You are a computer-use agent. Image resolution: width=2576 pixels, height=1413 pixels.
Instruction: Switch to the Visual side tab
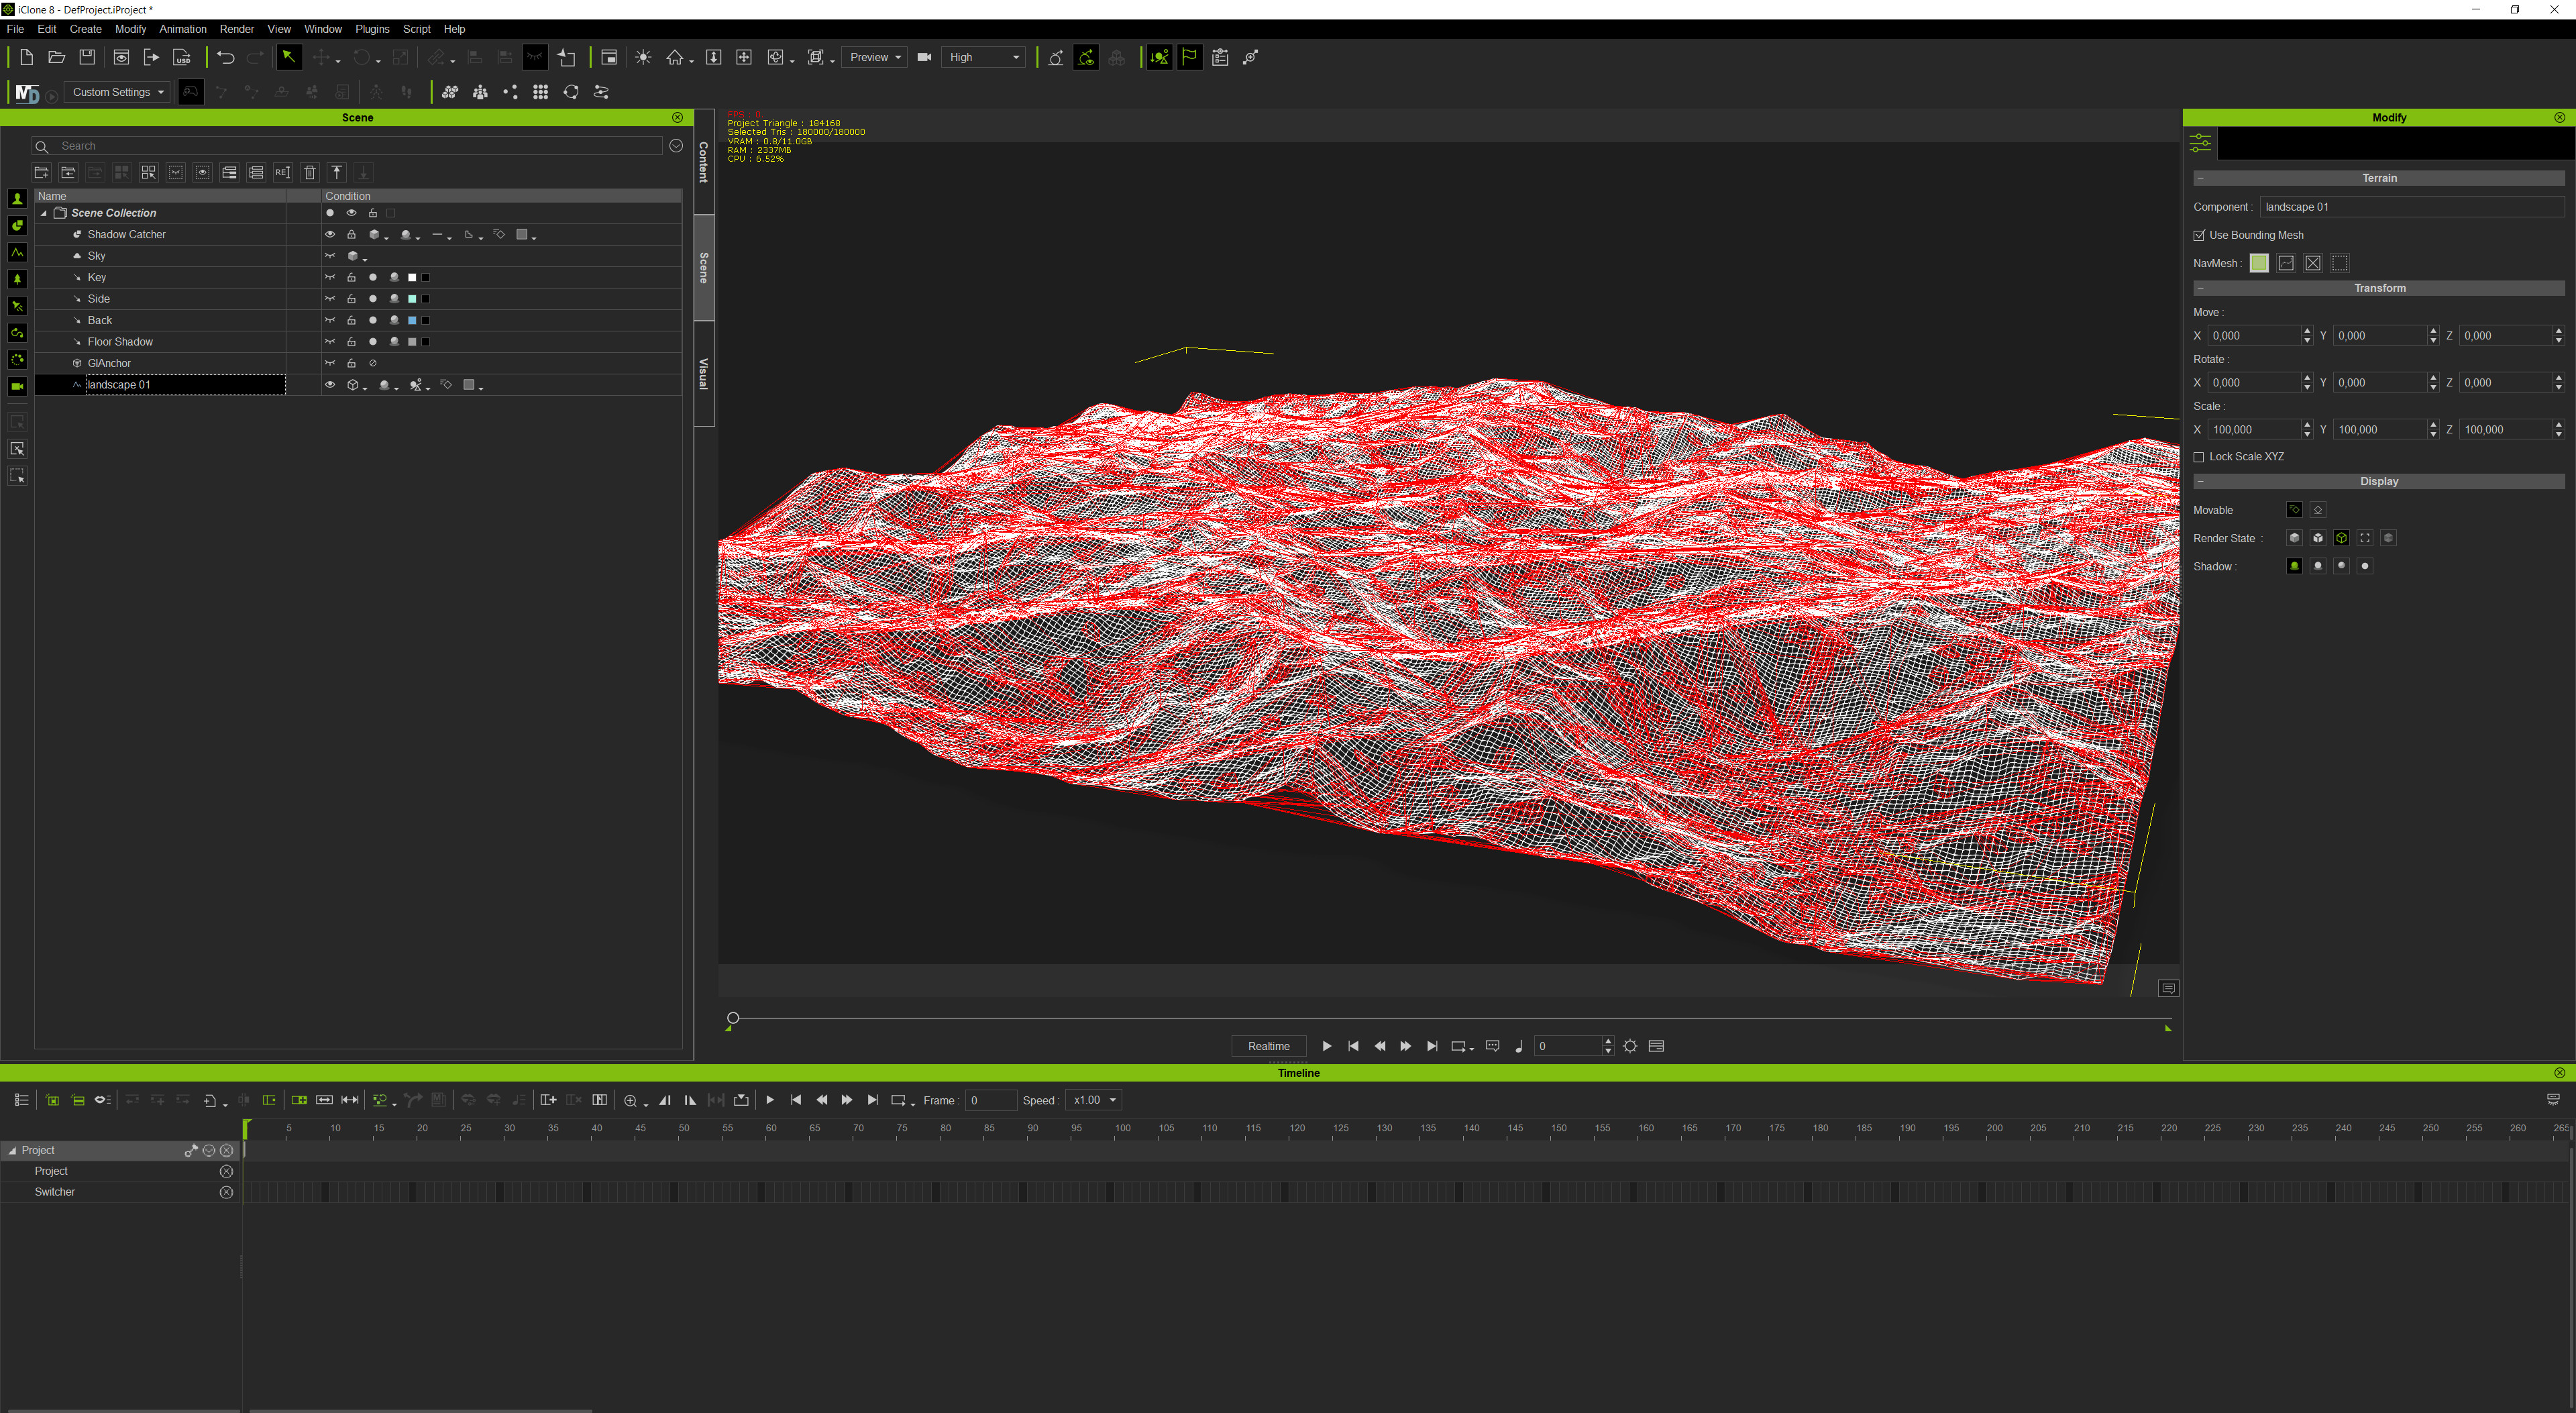[704, 374]
